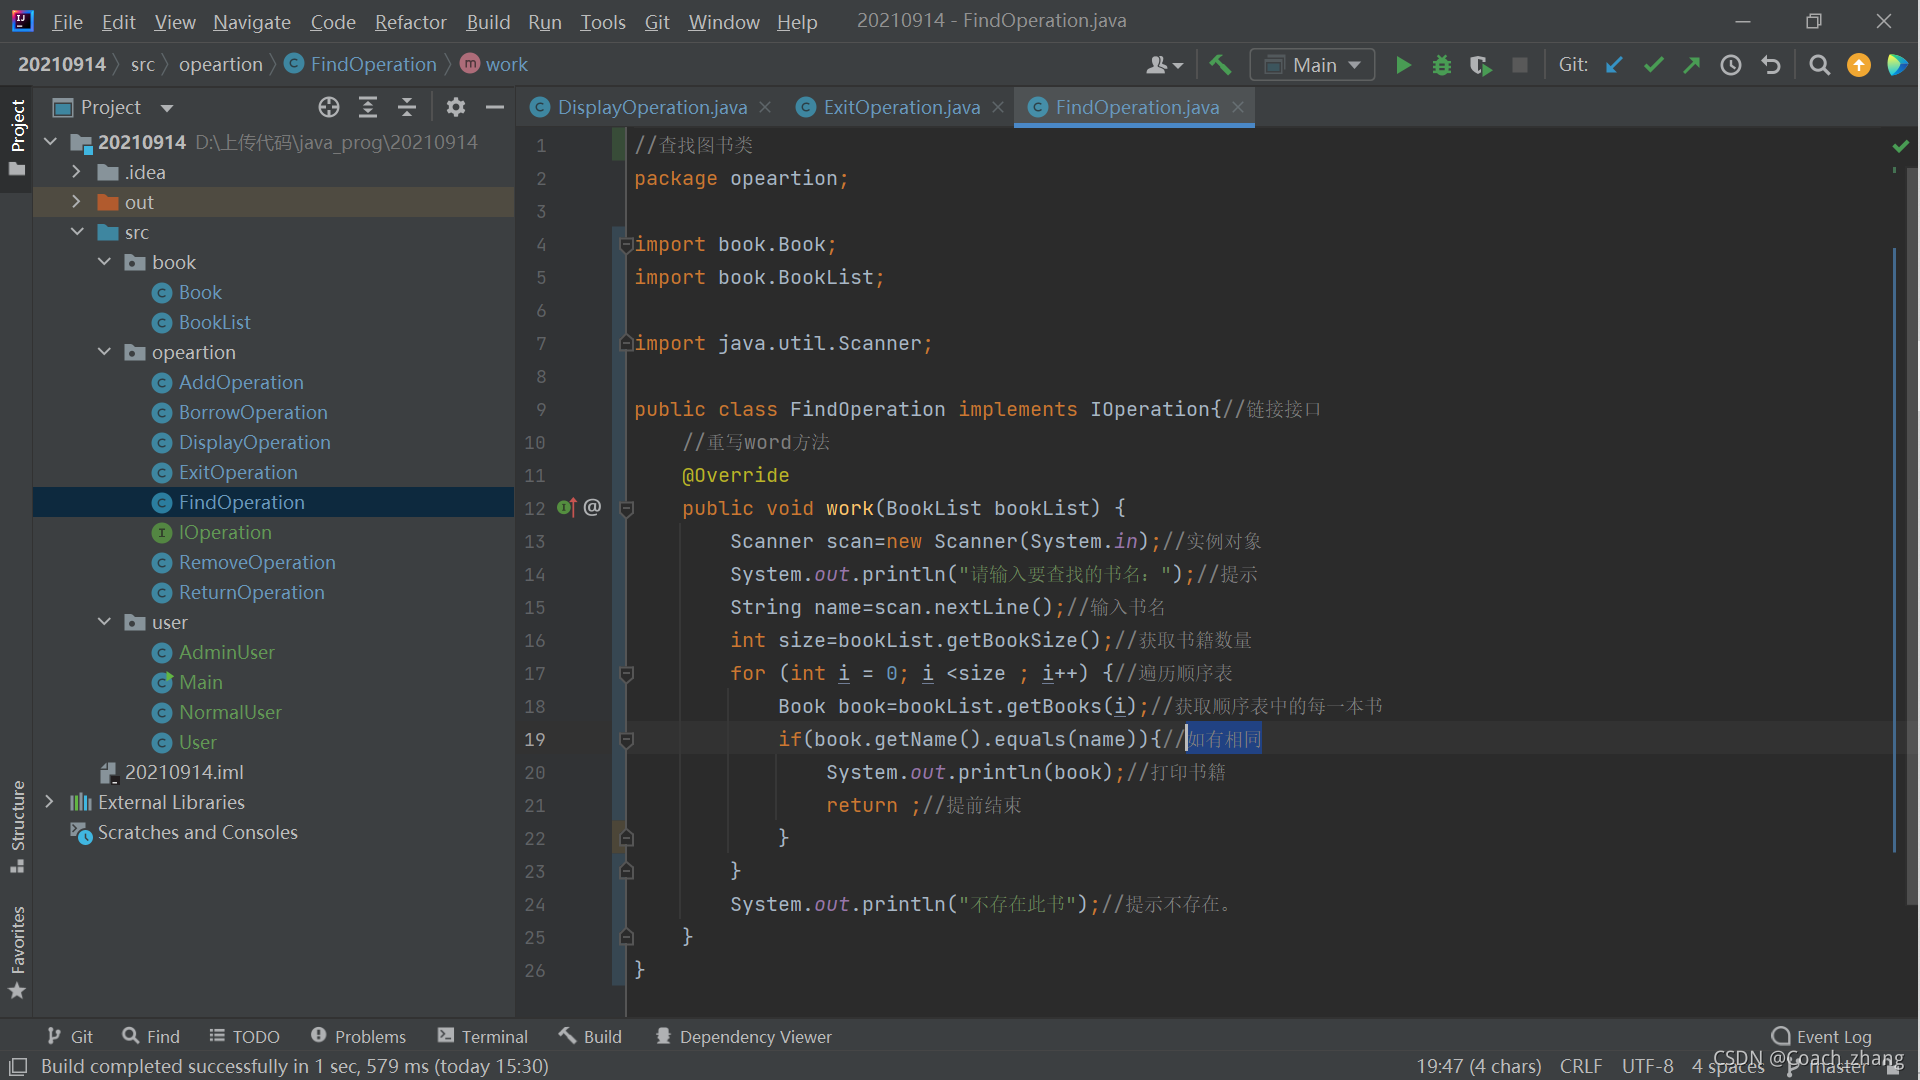Switch to ExitOperation.java tab

point(901,107)
